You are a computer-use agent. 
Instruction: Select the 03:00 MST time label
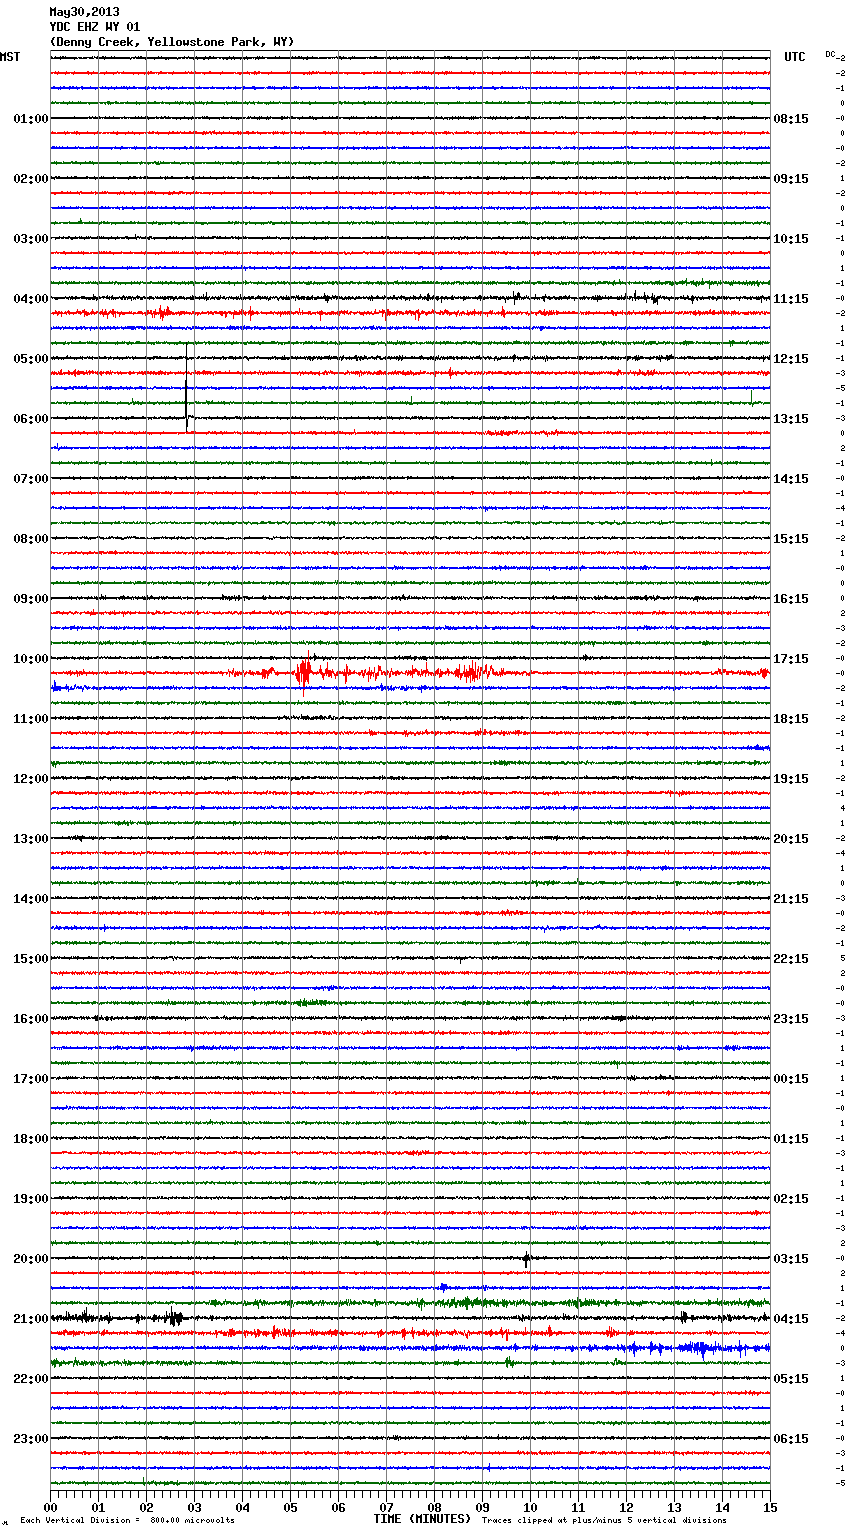(x=31, y=239)
